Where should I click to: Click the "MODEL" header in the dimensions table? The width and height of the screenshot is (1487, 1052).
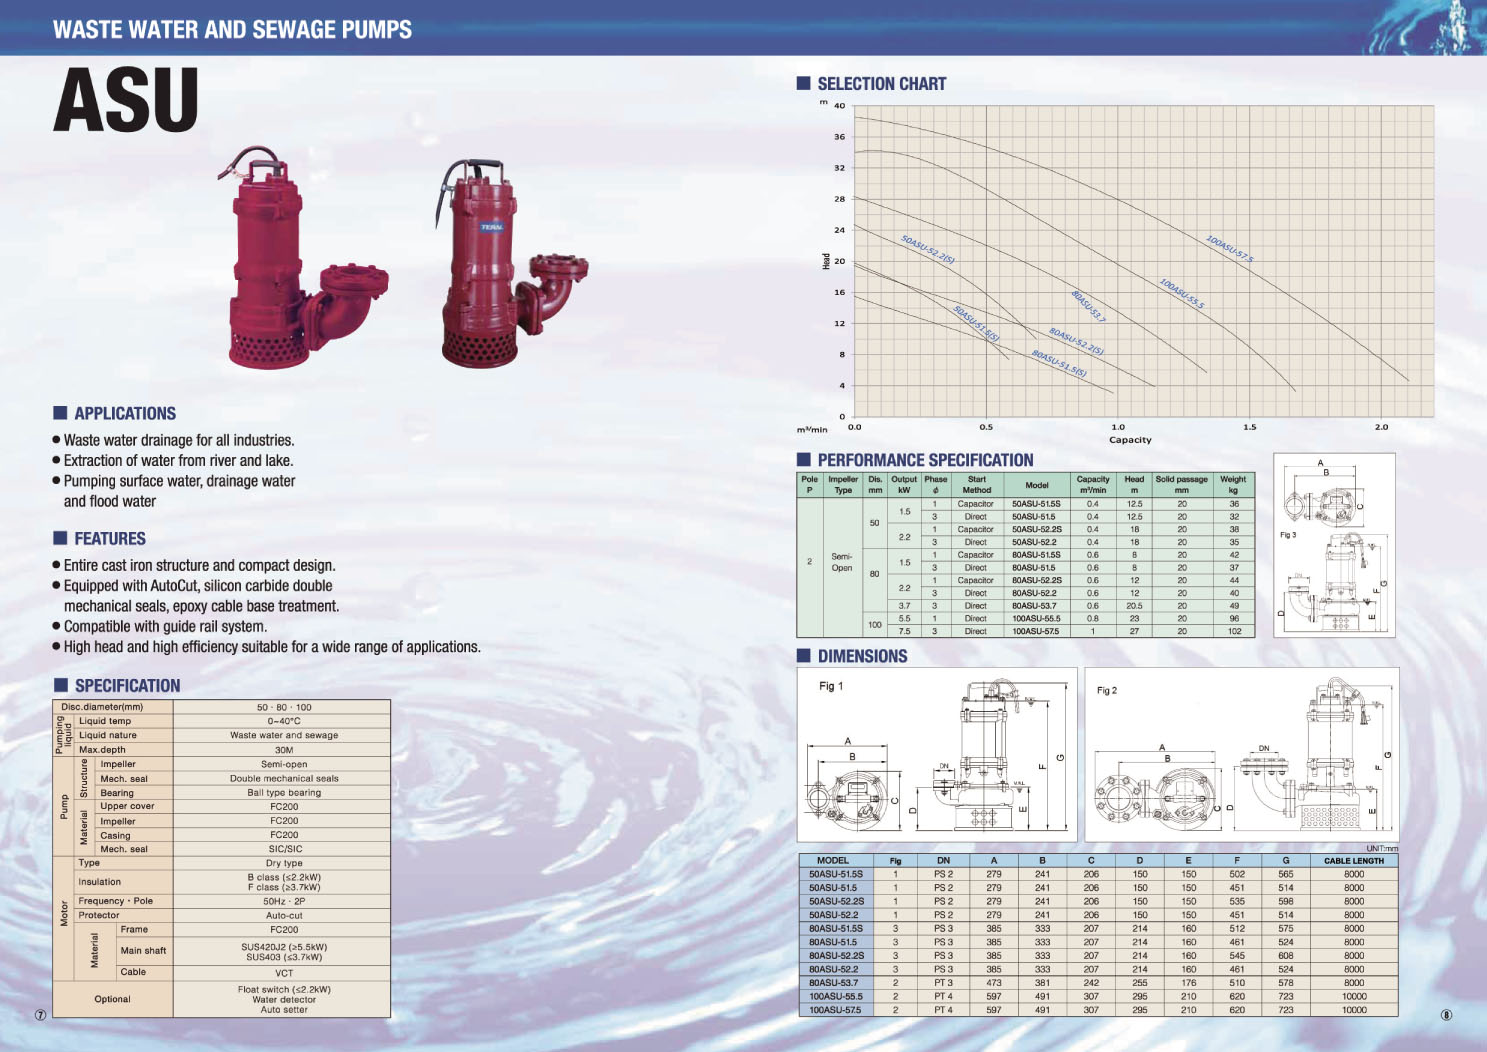[833, 860]
